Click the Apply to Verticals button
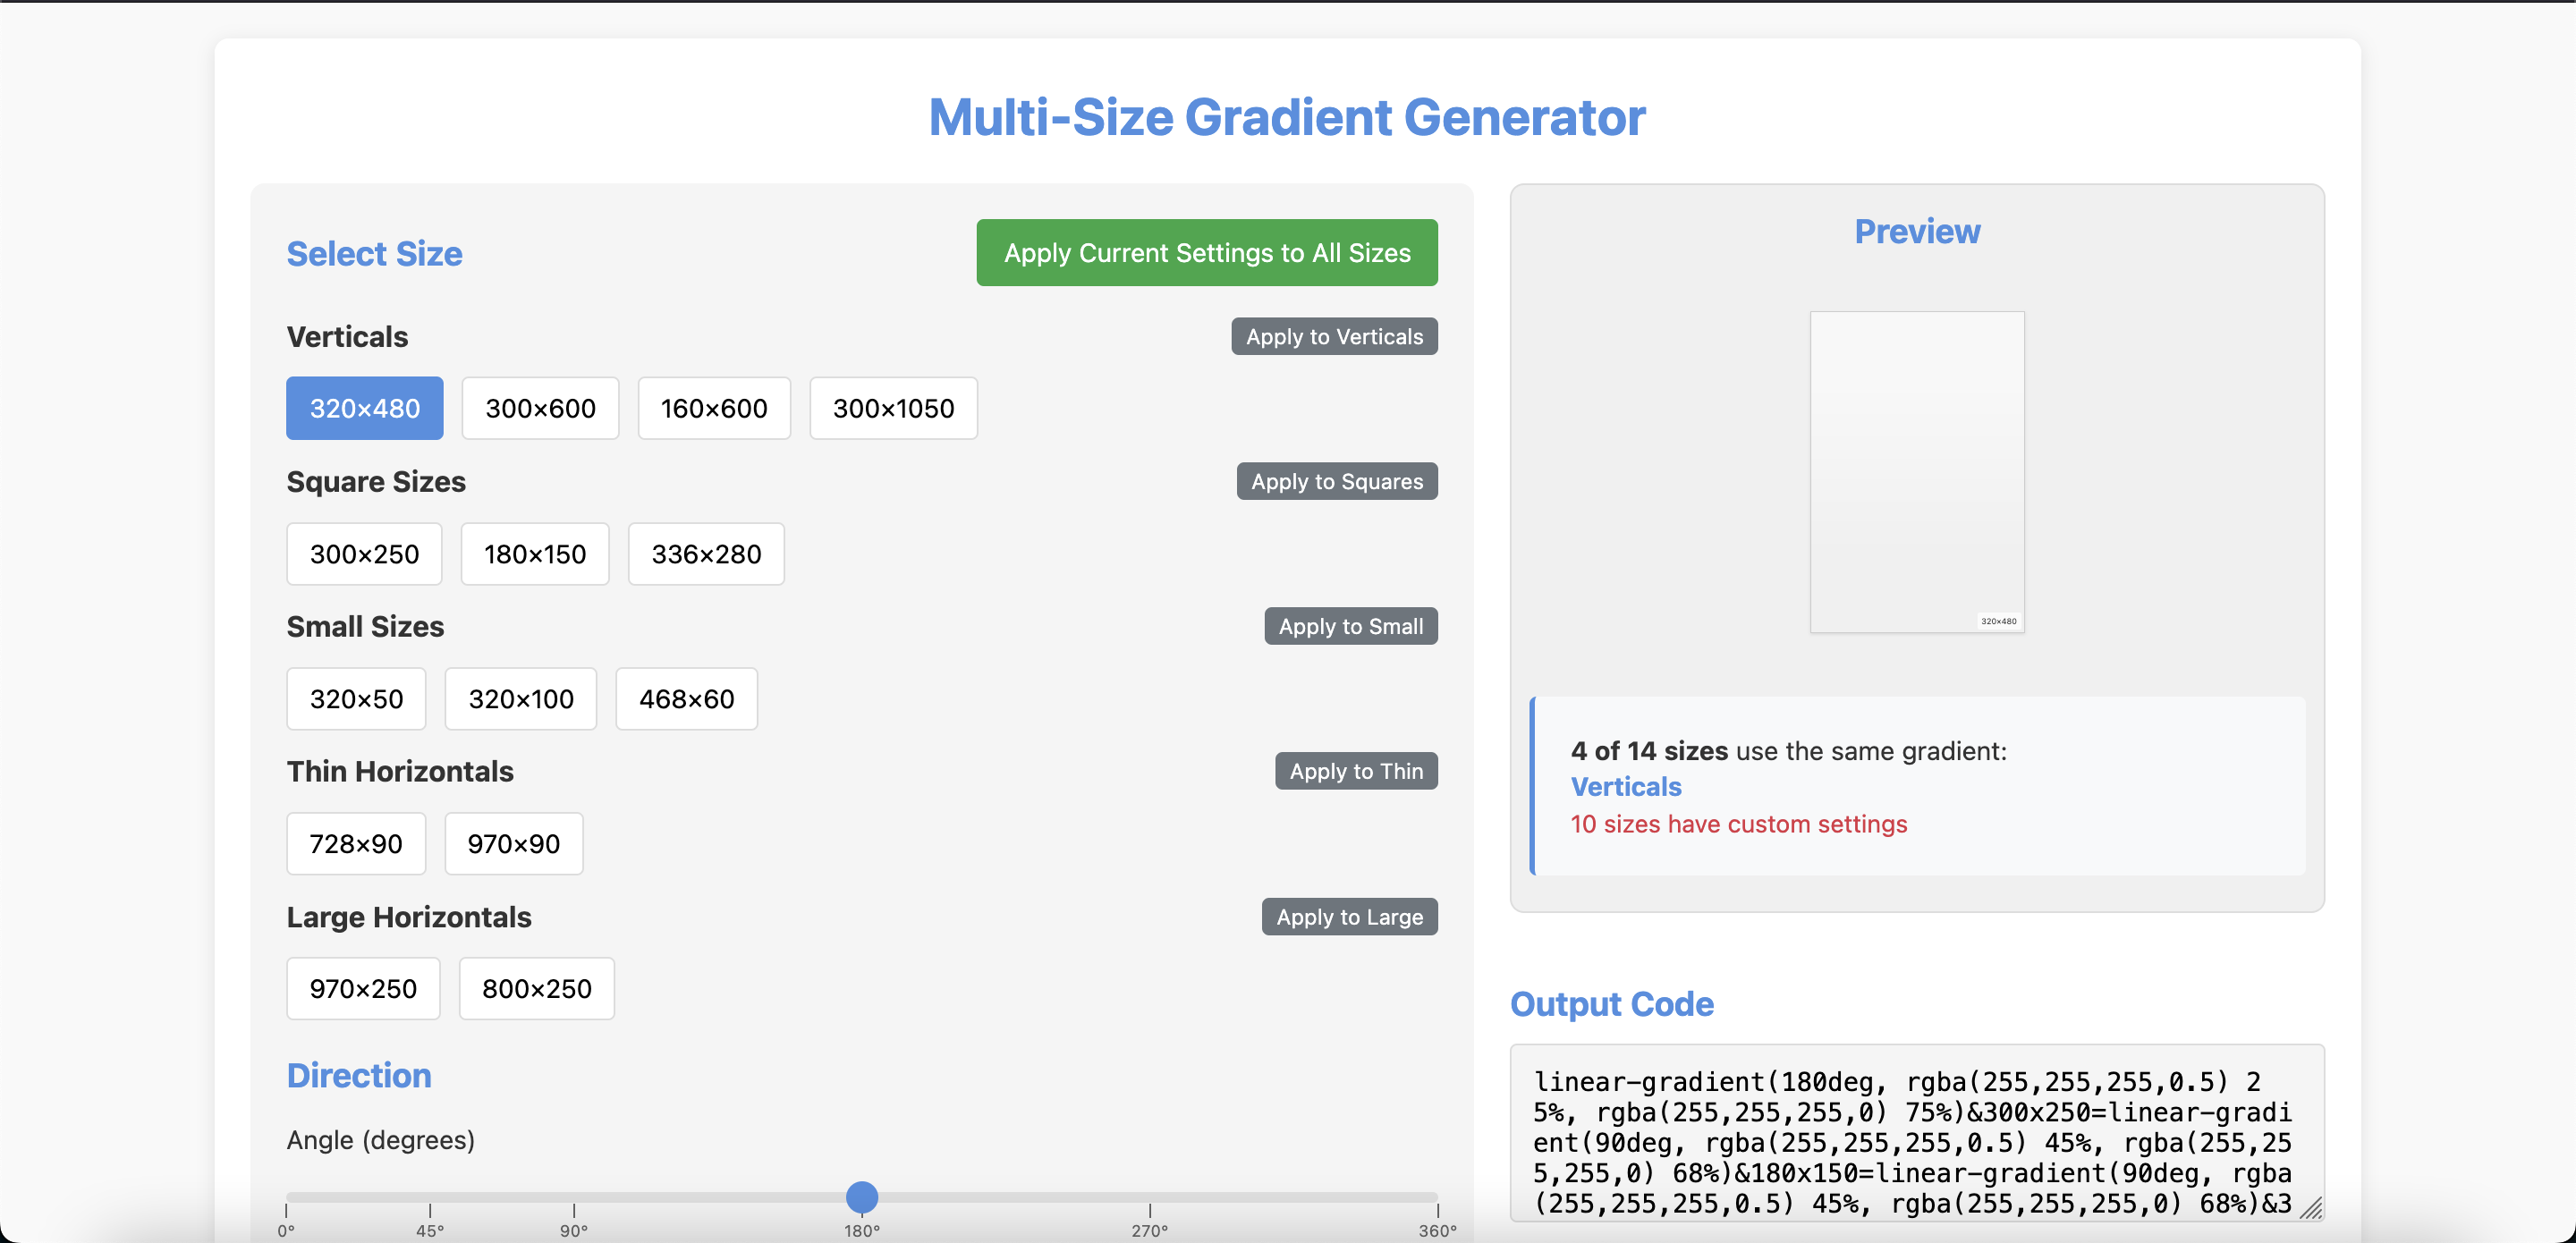This screenshot has width=2576, height=1243. pyautogui.click(x=1334, y=337)
